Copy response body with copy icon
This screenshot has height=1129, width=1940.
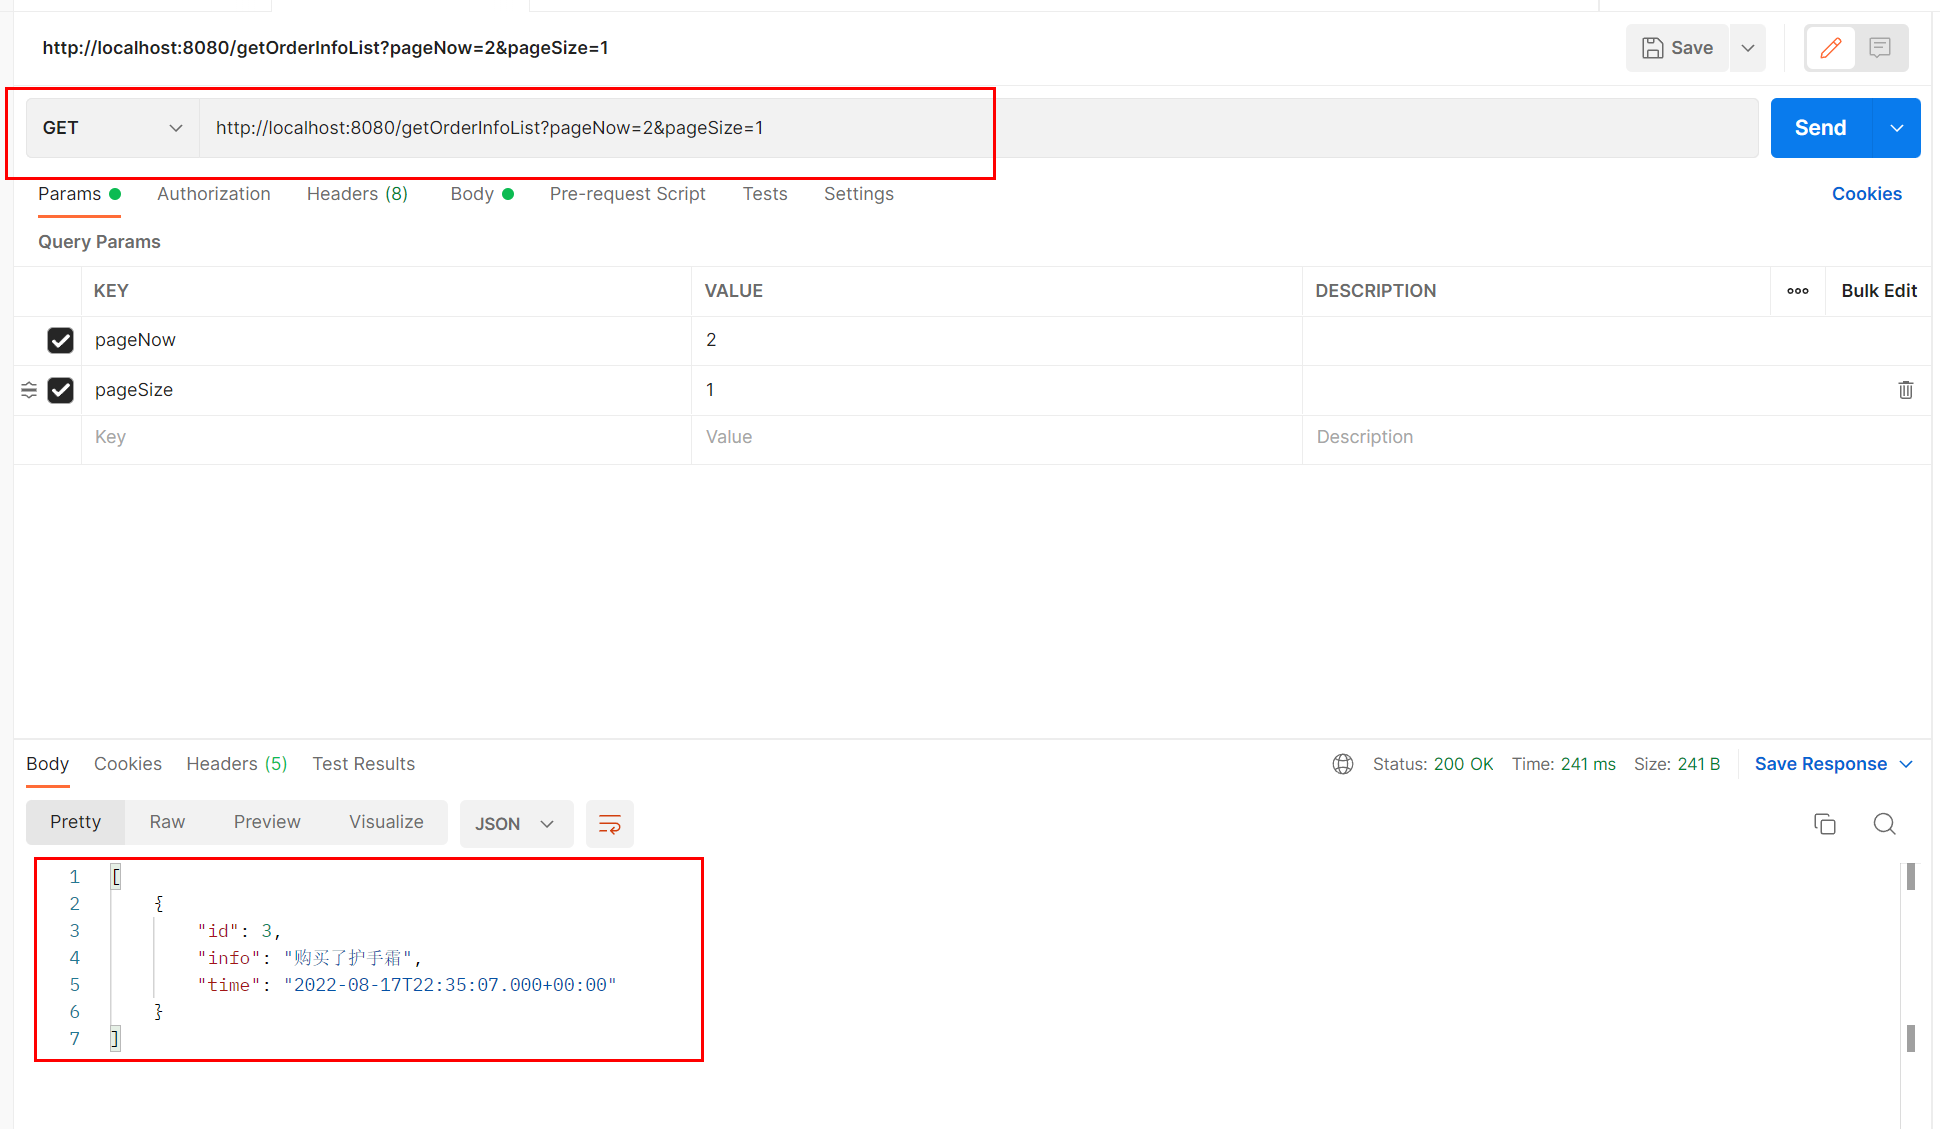(1824, 824)
